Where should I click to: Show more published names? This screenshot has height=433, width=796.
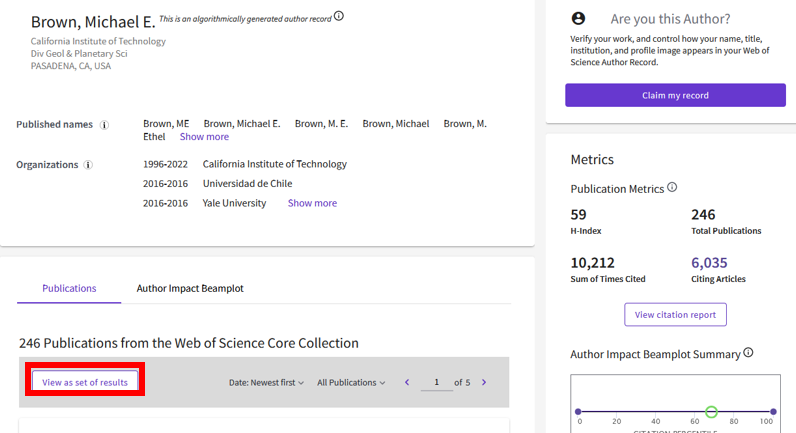tap(204, 137)
